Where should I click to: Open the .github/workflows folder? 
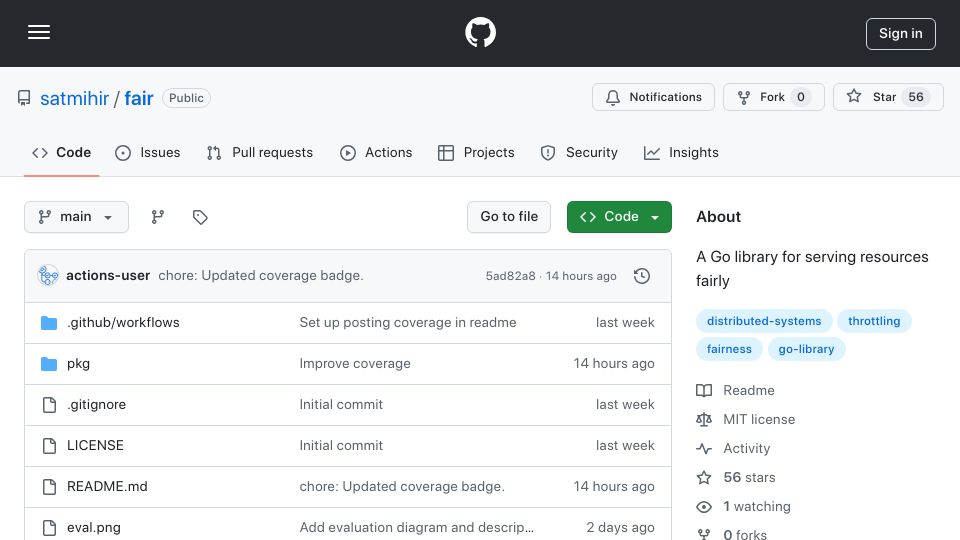tap(123, 323)
